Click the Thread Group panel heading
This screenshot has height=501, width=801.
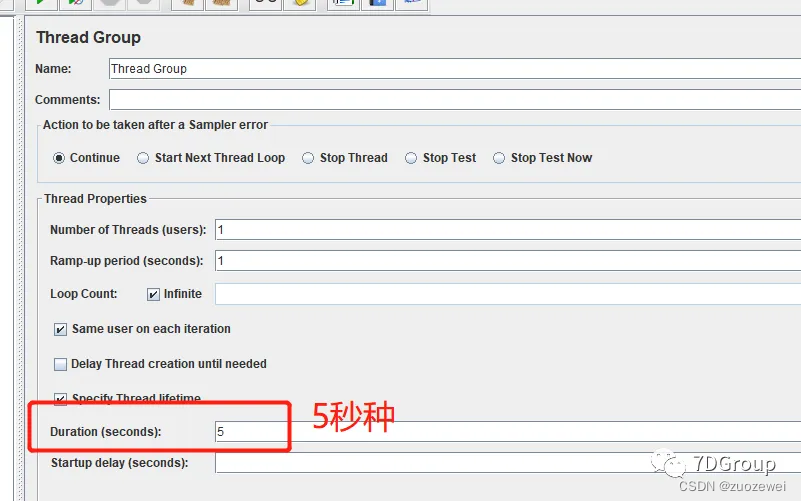(88, 37)
